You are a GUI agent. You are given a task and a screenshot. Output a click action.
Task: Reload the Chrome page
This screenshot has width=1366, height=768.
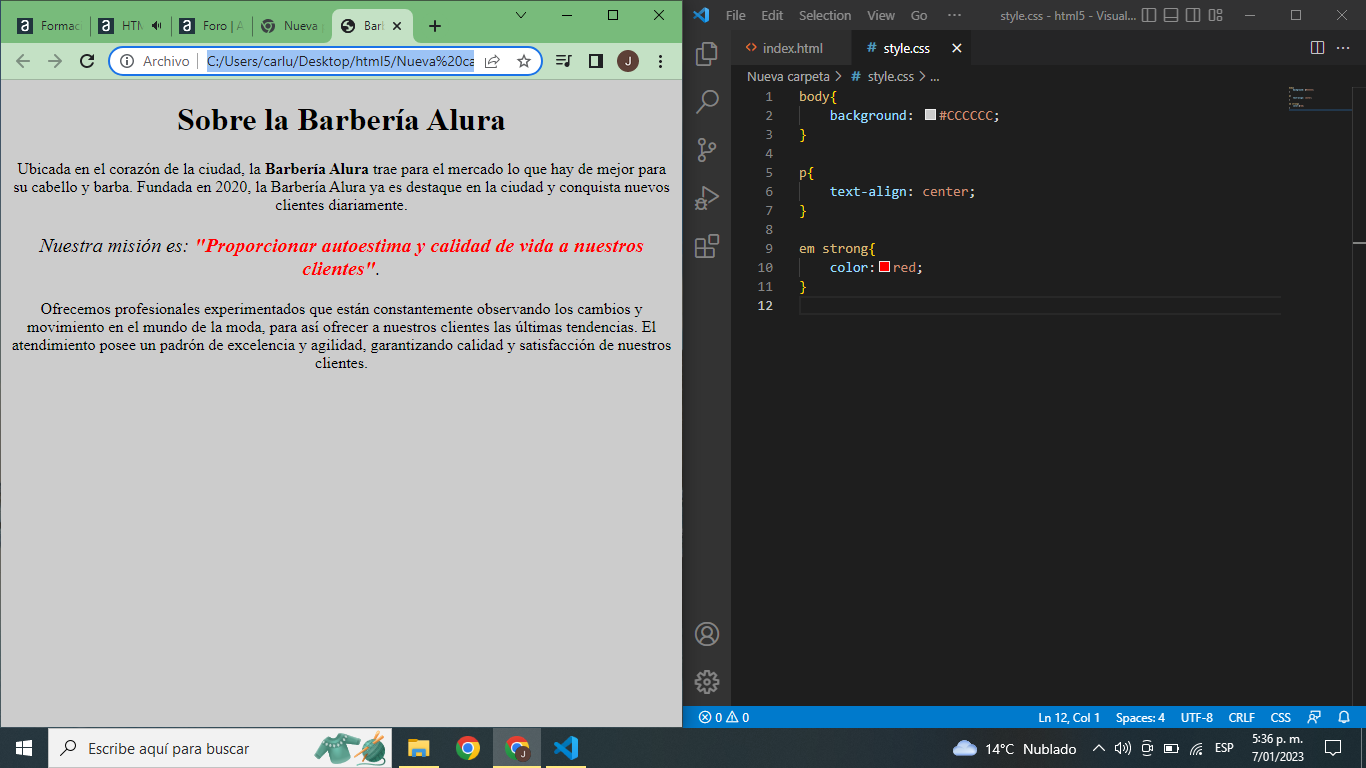[87, 61]
